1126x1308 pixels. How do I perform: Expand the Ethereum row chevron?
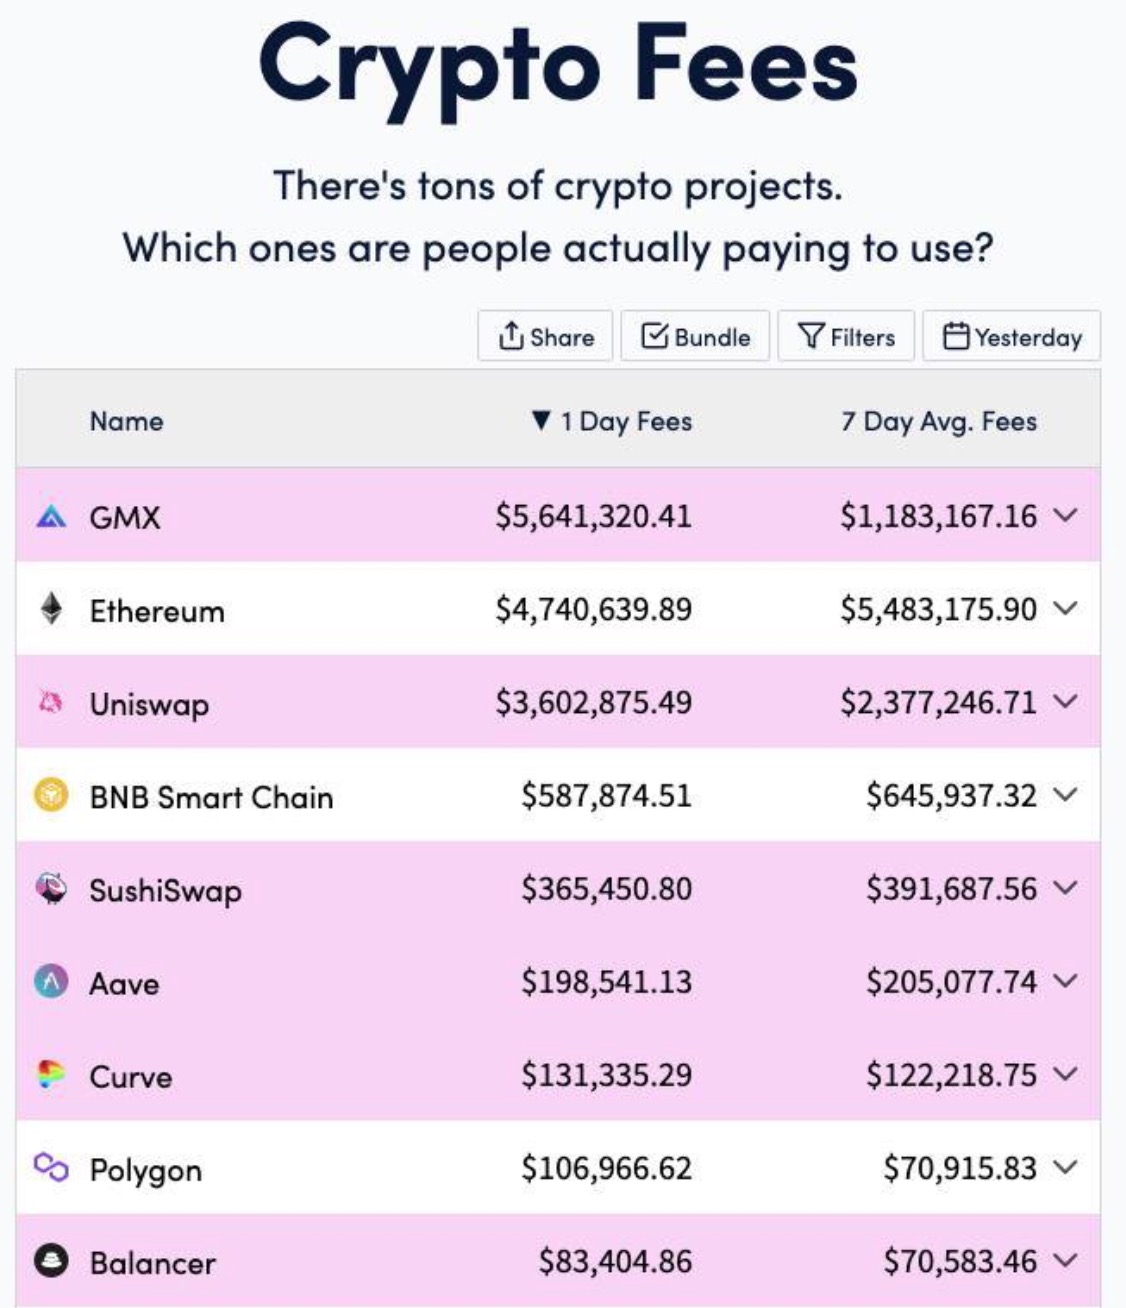coord(1066,610)
